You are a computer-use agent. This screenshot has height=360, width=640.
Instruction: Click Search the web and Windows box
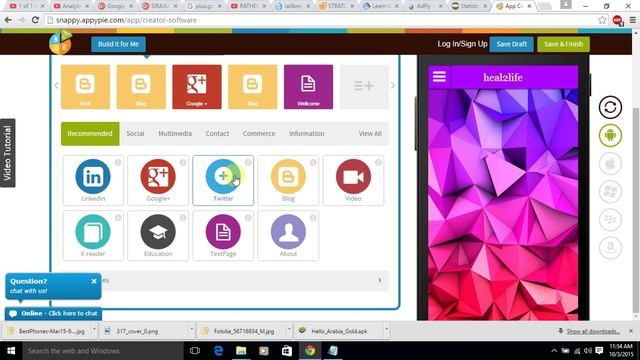click(103, 351)
